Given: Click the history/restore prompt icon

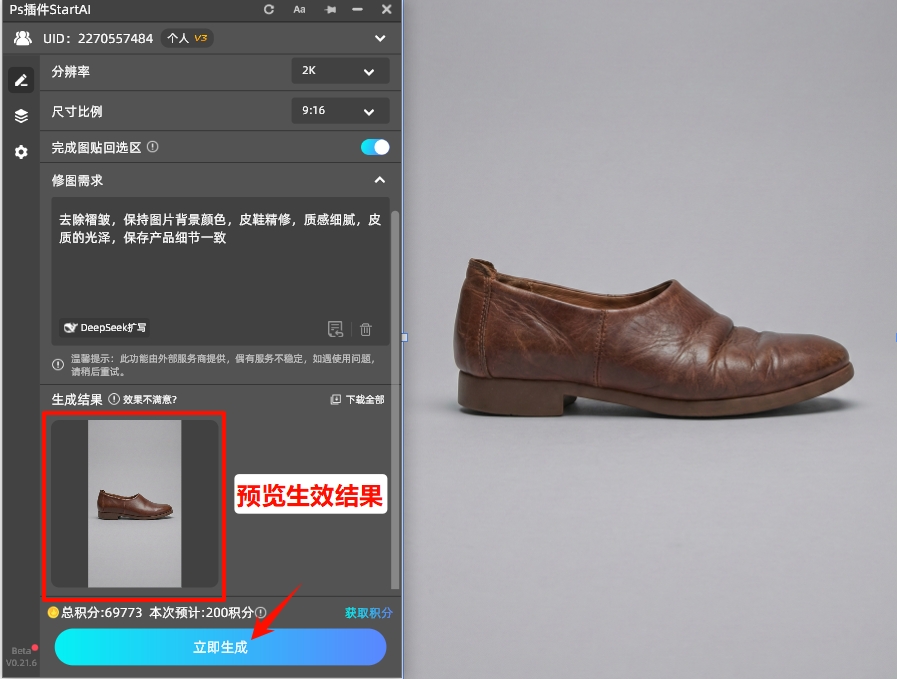Looking at the screenshot, I should 337,328.
